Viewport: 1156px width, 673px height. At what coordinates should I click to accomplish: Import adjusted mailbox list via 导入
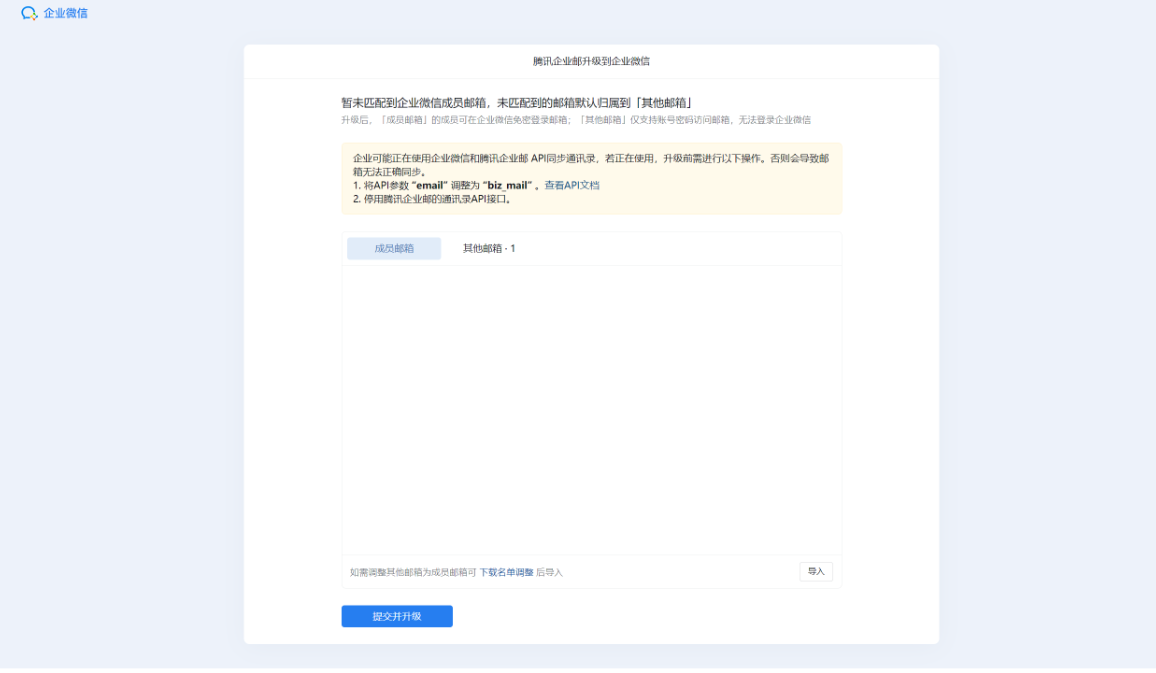tap(815, 570)
